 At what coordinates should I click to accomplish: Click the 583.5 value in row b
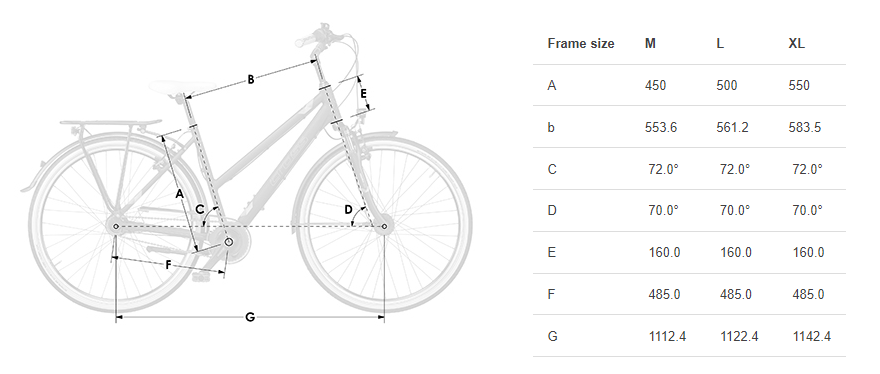click(805, 127)
